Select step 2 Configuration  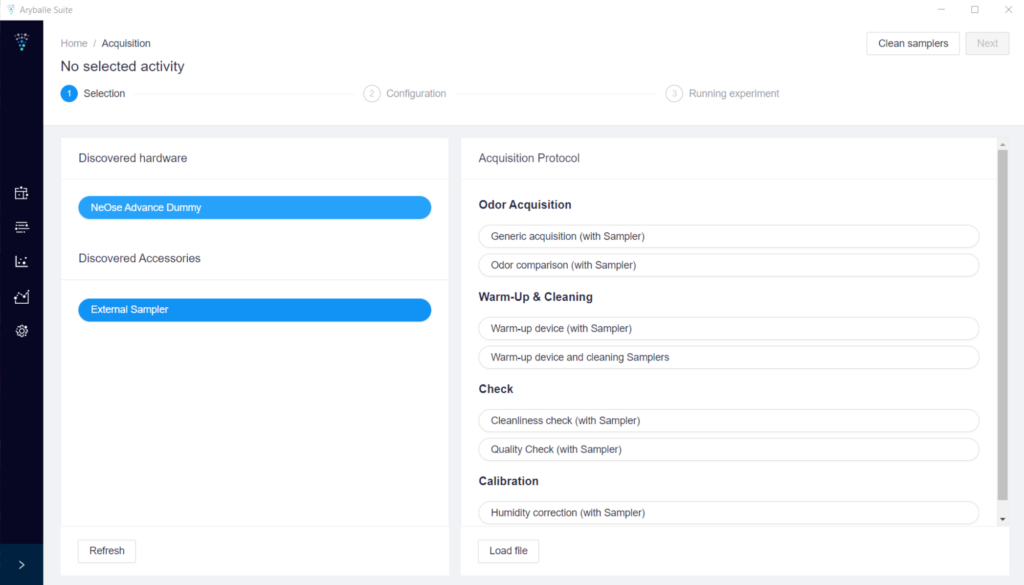[x=405, y=93]
